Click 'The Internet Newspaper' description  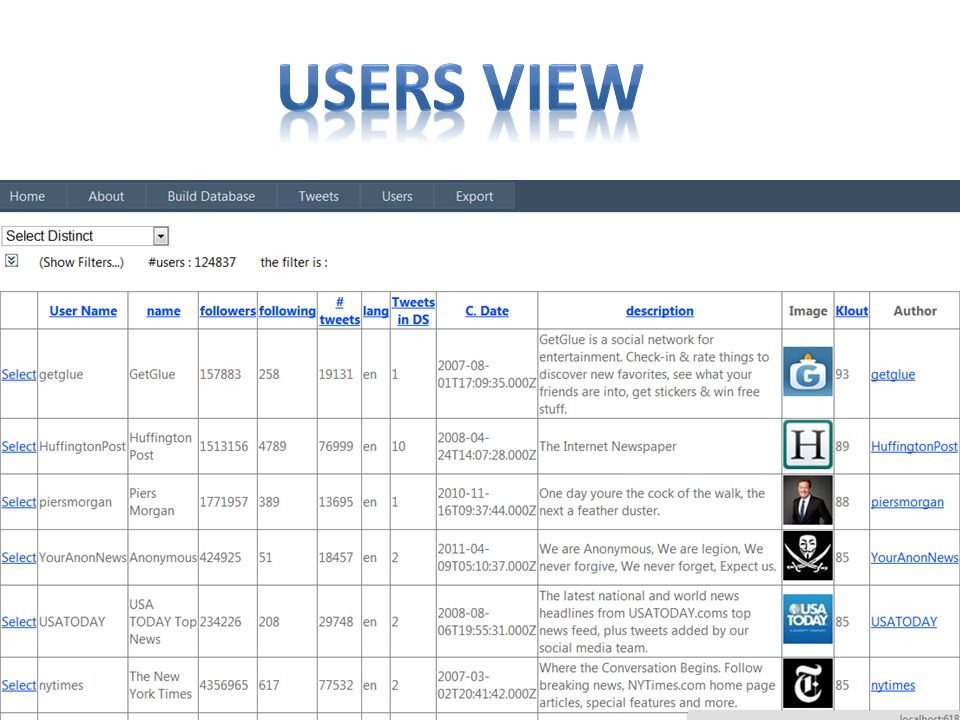click(x=608, y=446)
